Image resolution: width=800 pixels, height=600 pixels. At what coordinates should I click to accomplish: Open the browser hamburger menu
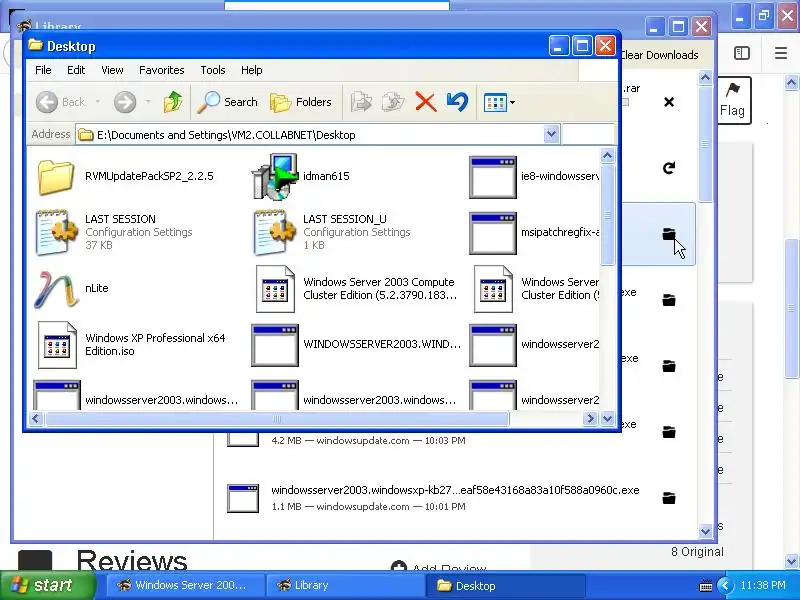click(781, 53)
